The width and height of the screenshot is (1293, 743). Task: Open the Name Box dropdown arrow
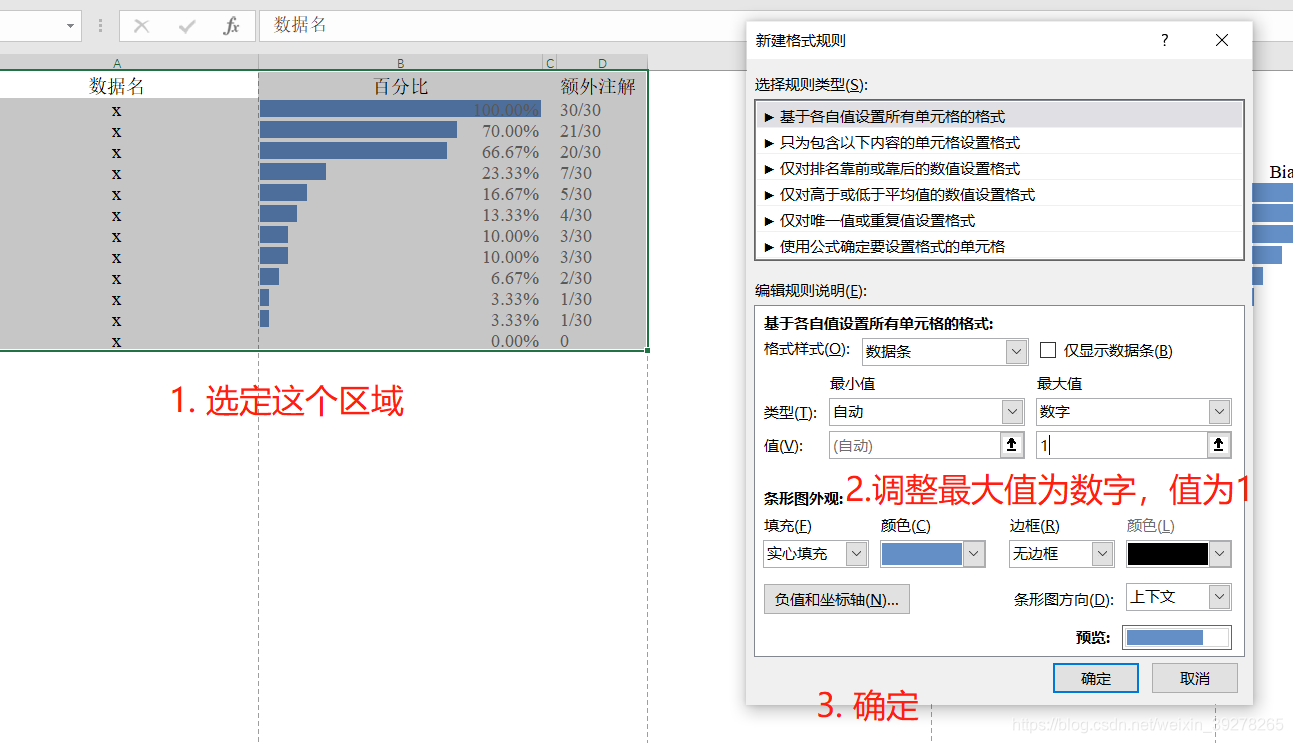[x=69, y=25]
